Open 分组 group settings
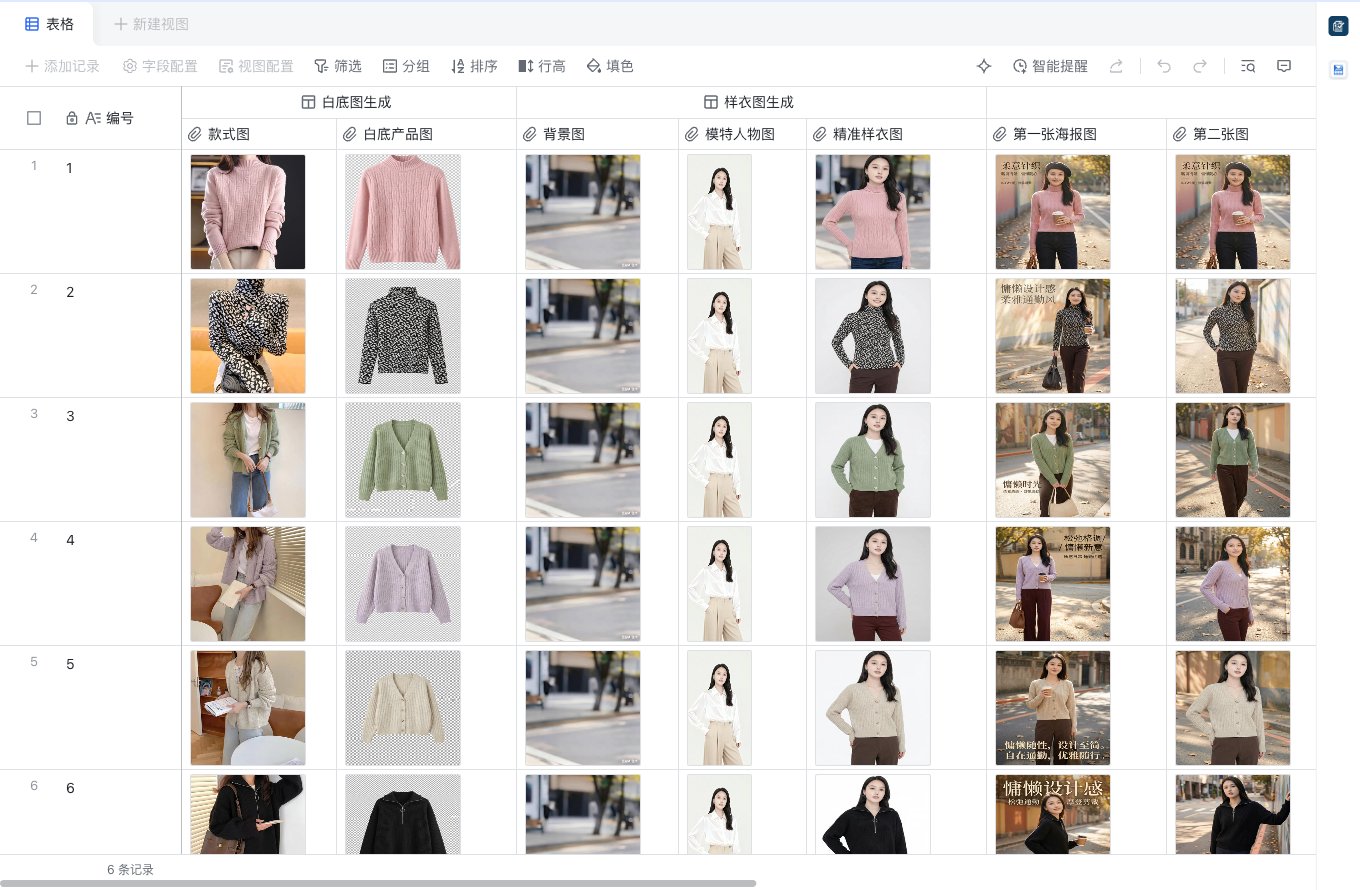Image resolution: width=1360 pixels, height=890 pixels. (x=406, y=66)
